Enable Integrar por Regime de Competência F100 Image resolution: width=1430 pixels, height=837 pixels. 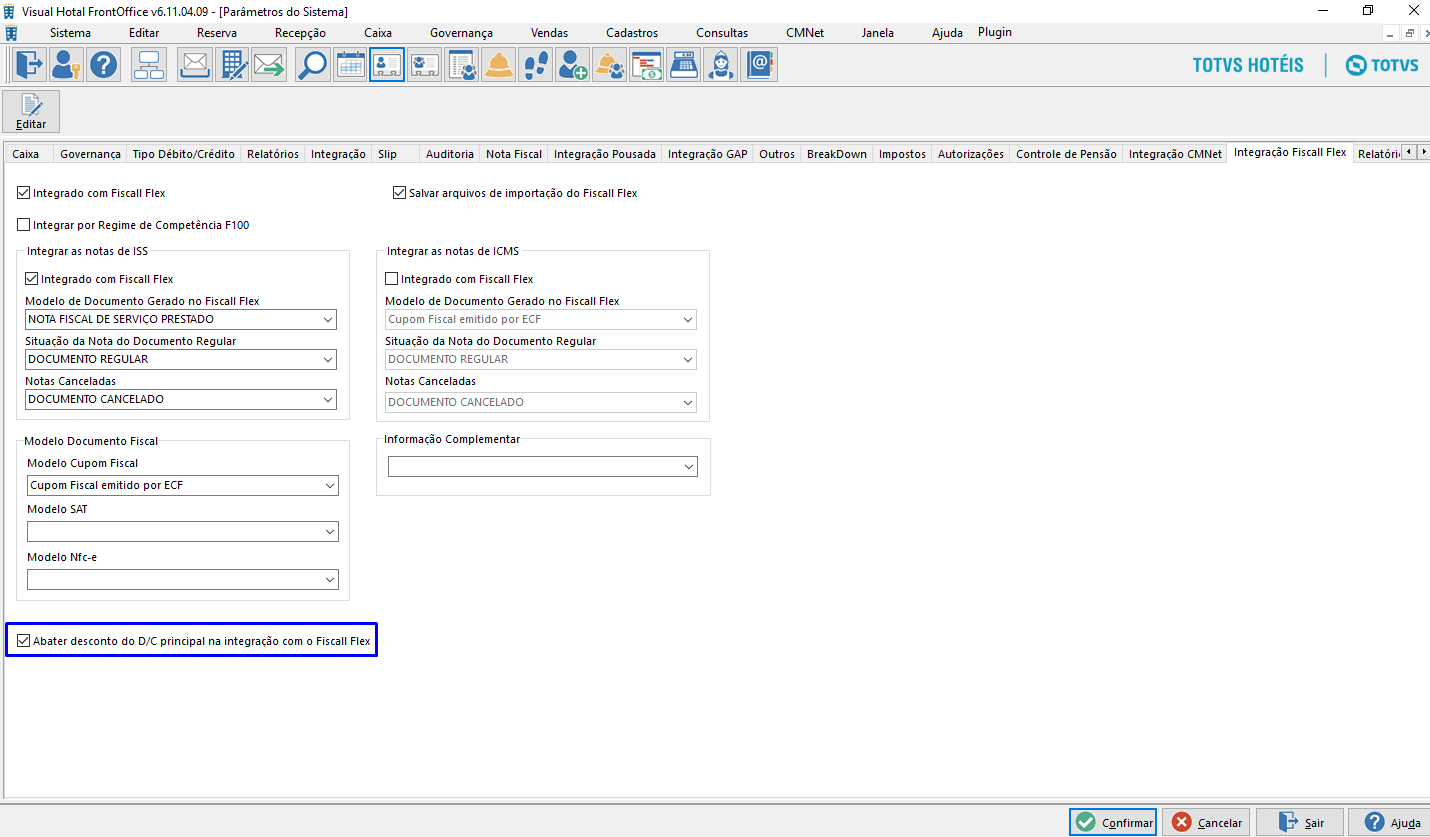tap(24, 225)
